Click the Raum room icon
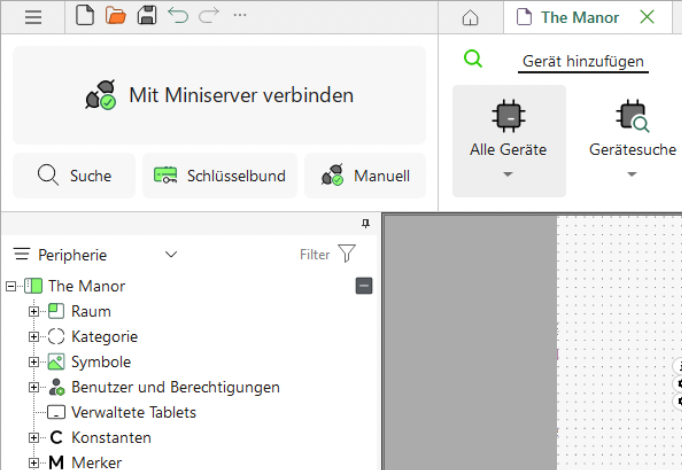 click(56, 311)
